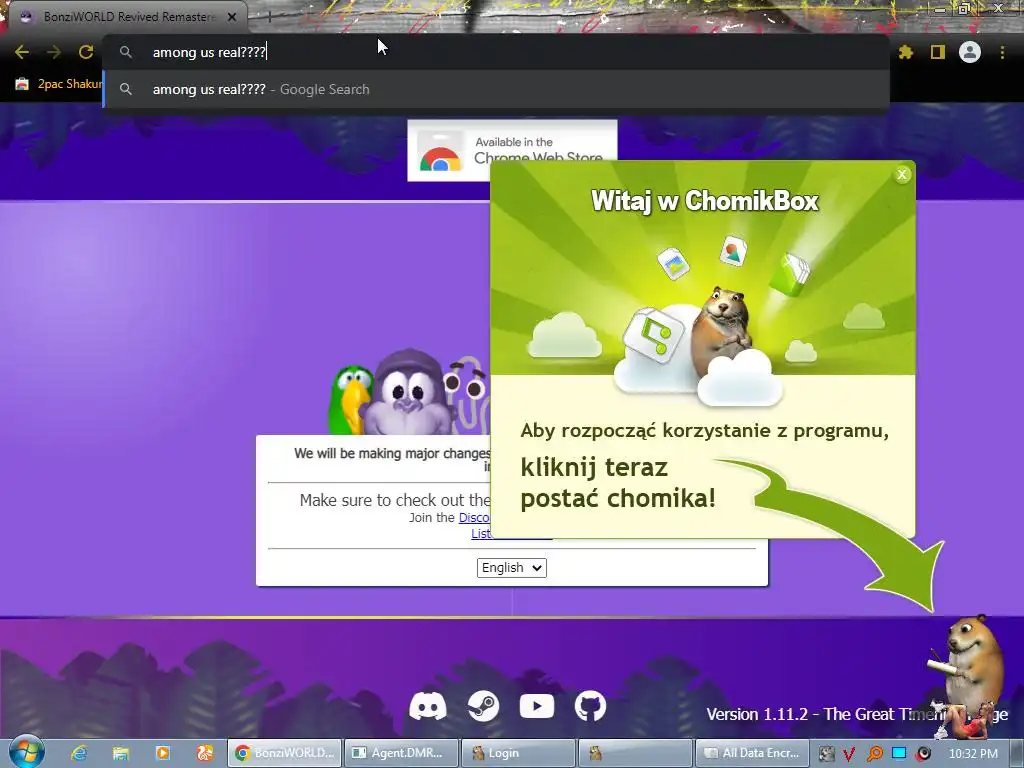Open UC Browser icon on the taskbar
This screenshot has width=1024, height=768.
pyautogui.click(x=205, y=753)
